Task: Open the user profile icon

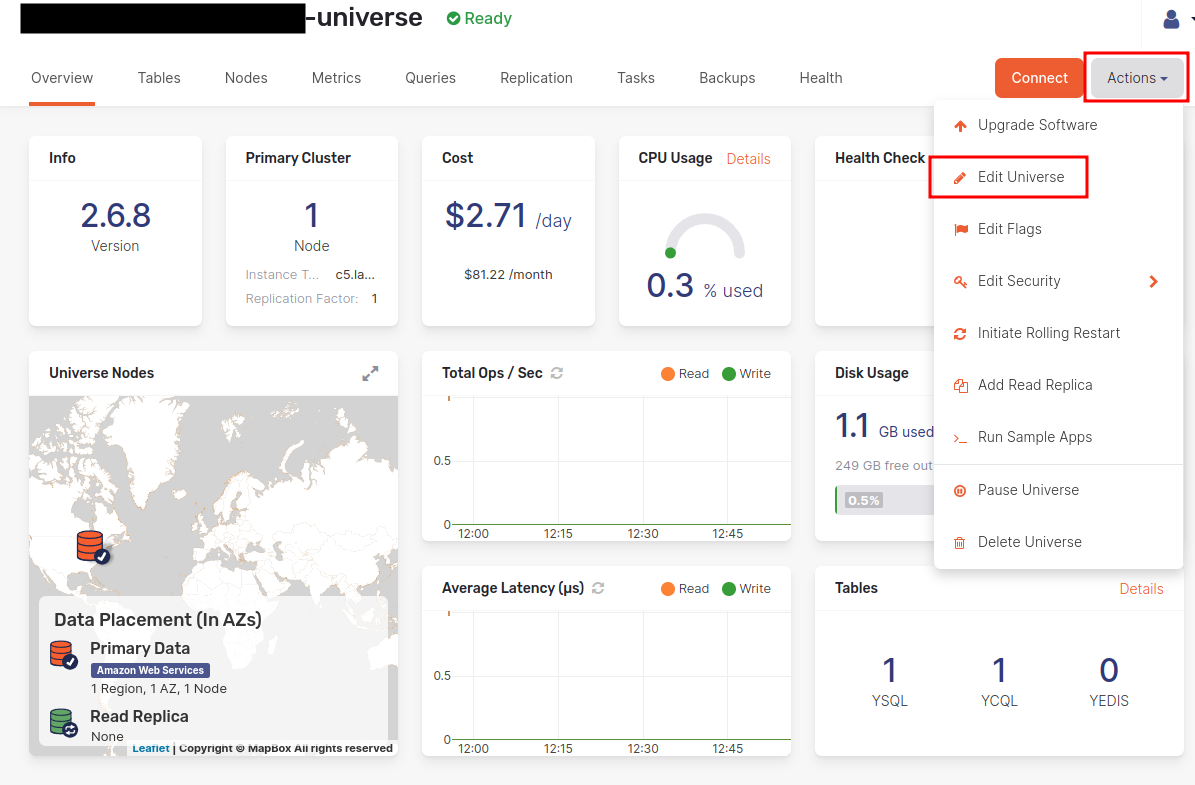Action: (1169, 18)
